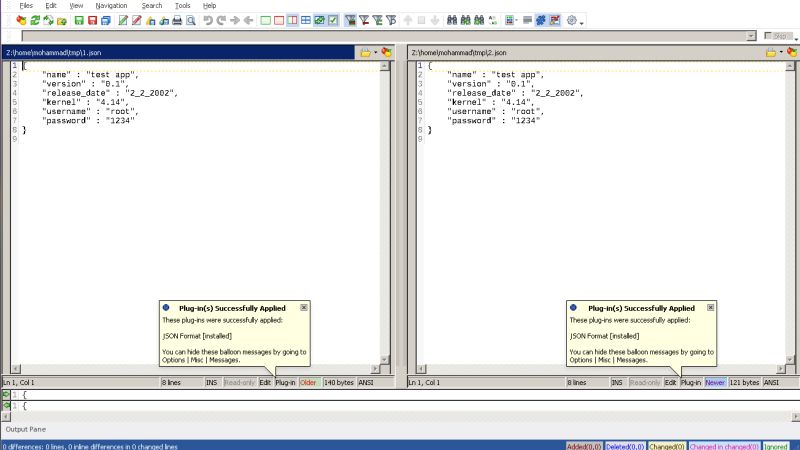Click the Redo arrow icon

click(x=221, y=20)
